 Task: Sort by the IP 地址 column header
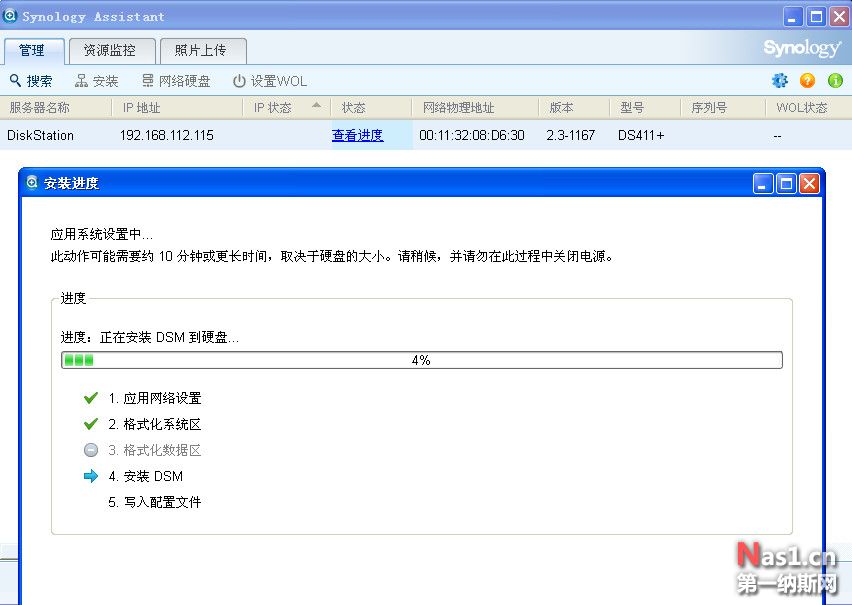(177, 108)
